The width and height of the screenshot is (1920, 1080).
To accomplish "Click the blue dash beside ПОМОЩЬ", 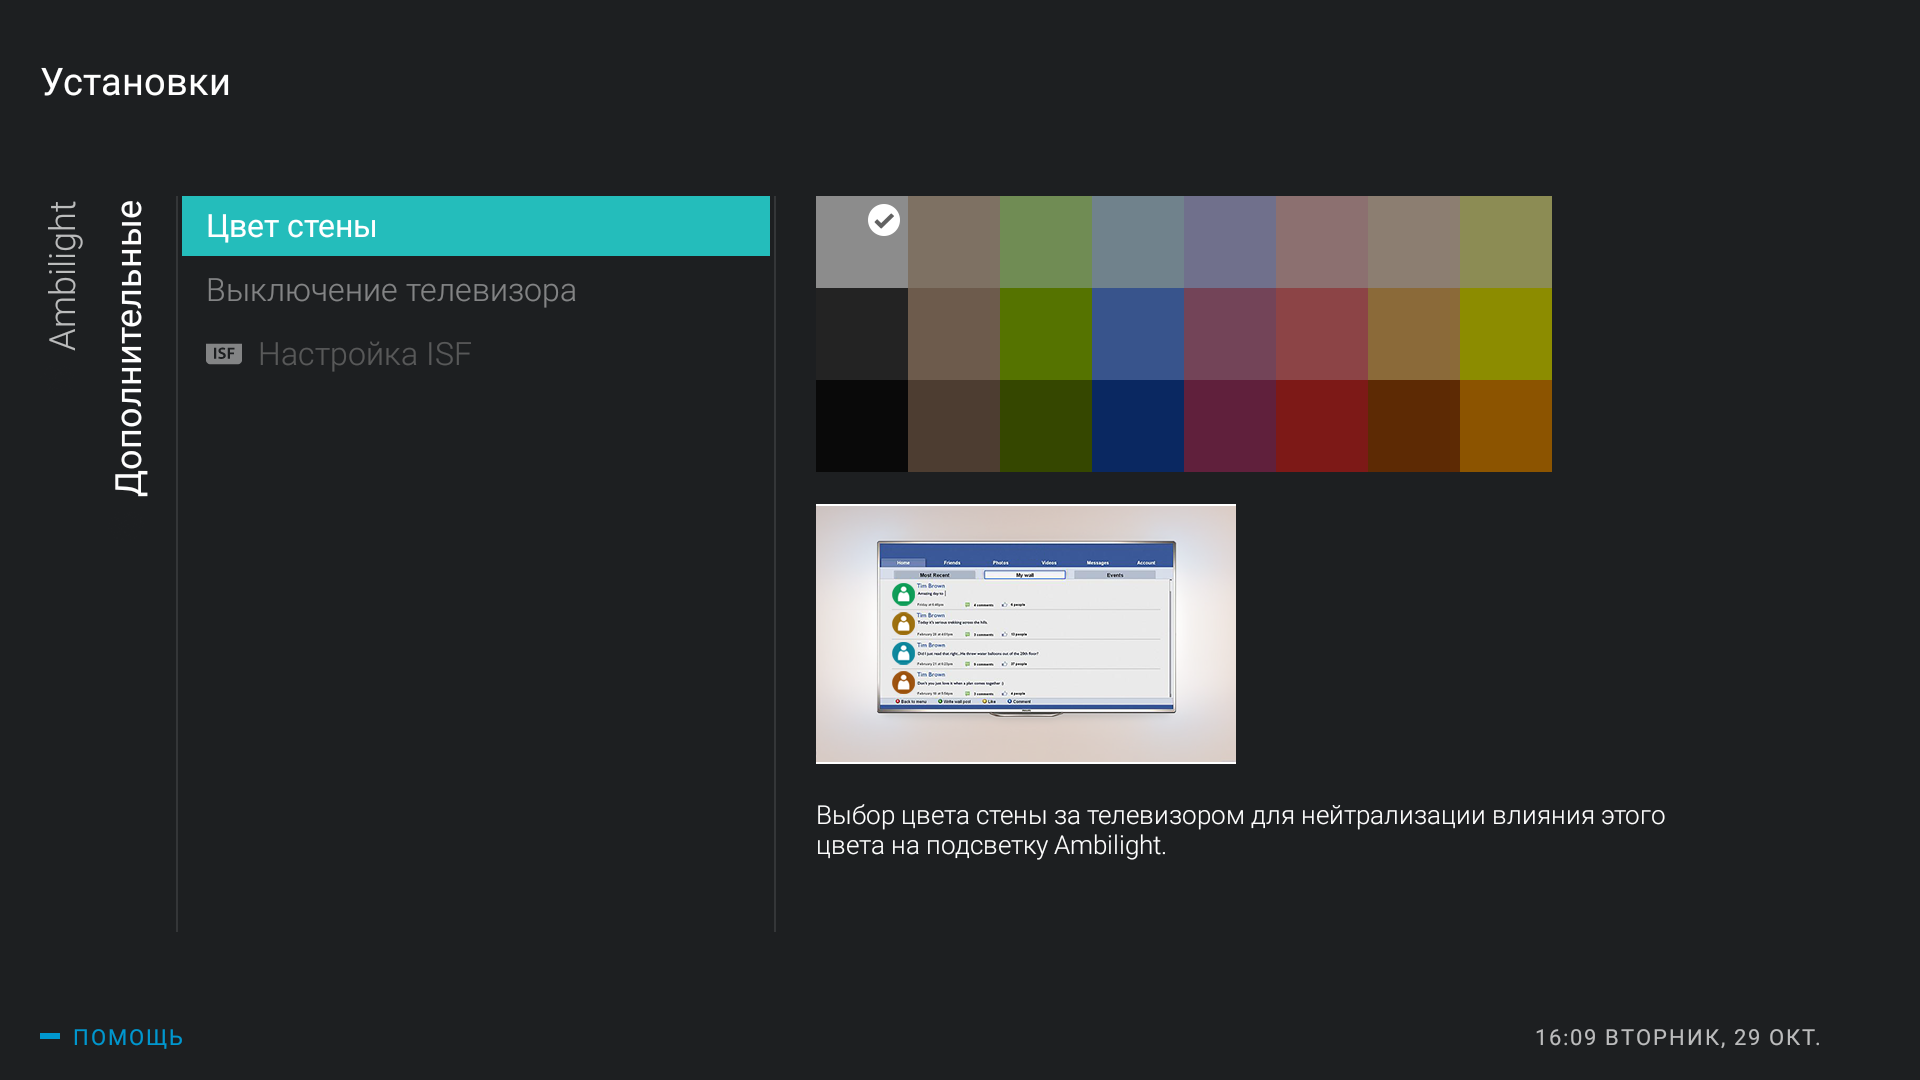I will click(x=50, y=1036).
